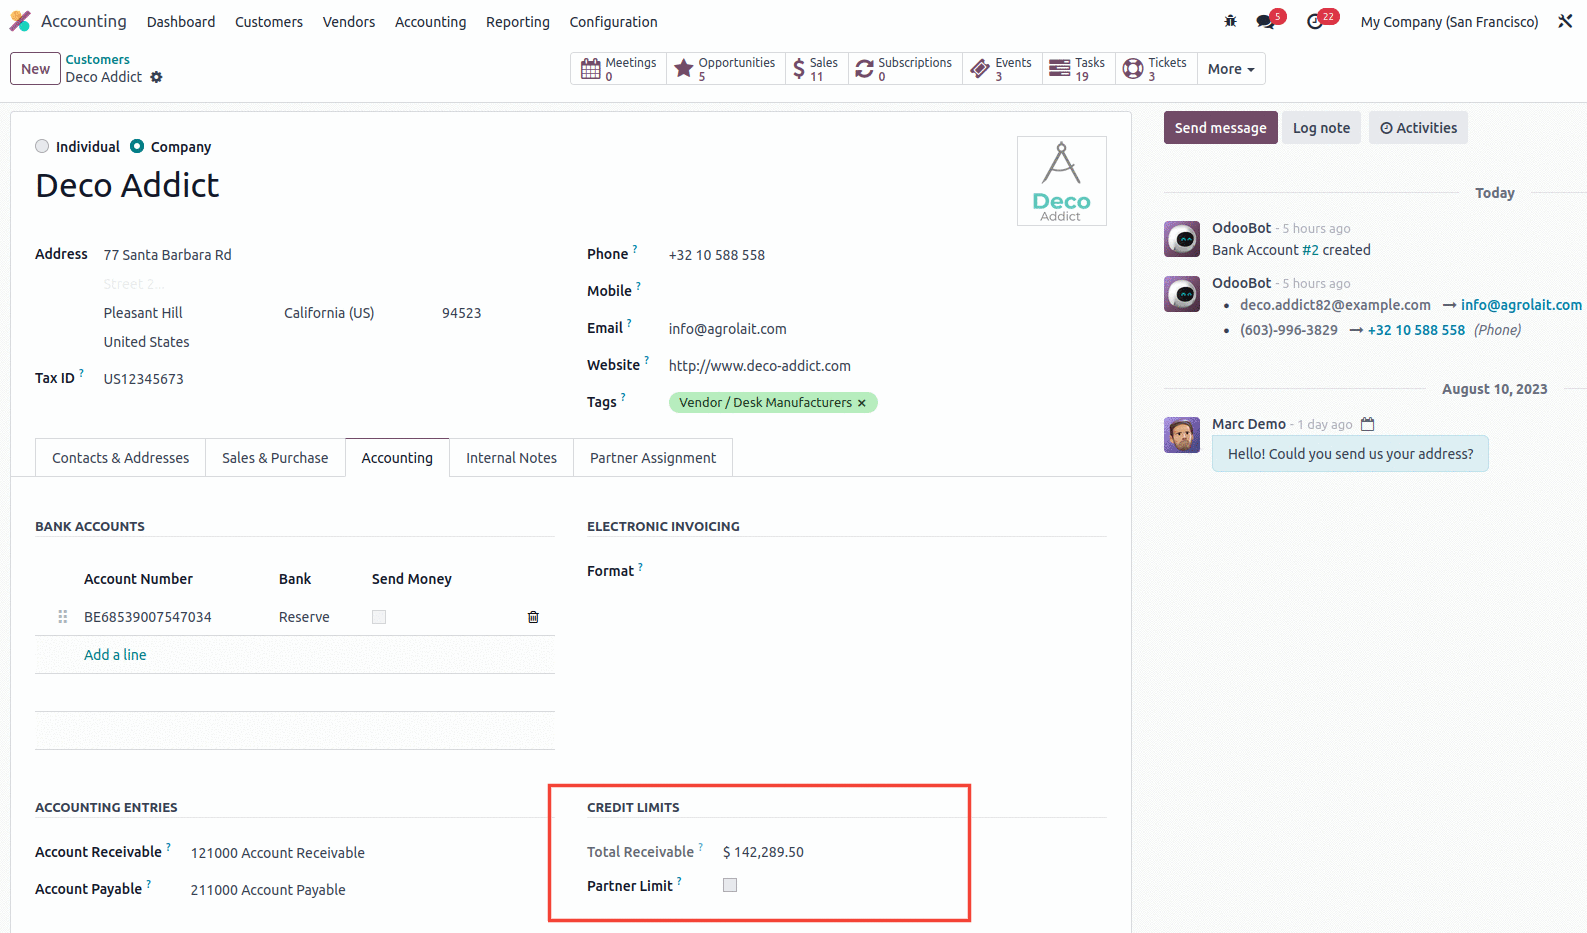Open the Accounting app logo icon

point(20,21)
